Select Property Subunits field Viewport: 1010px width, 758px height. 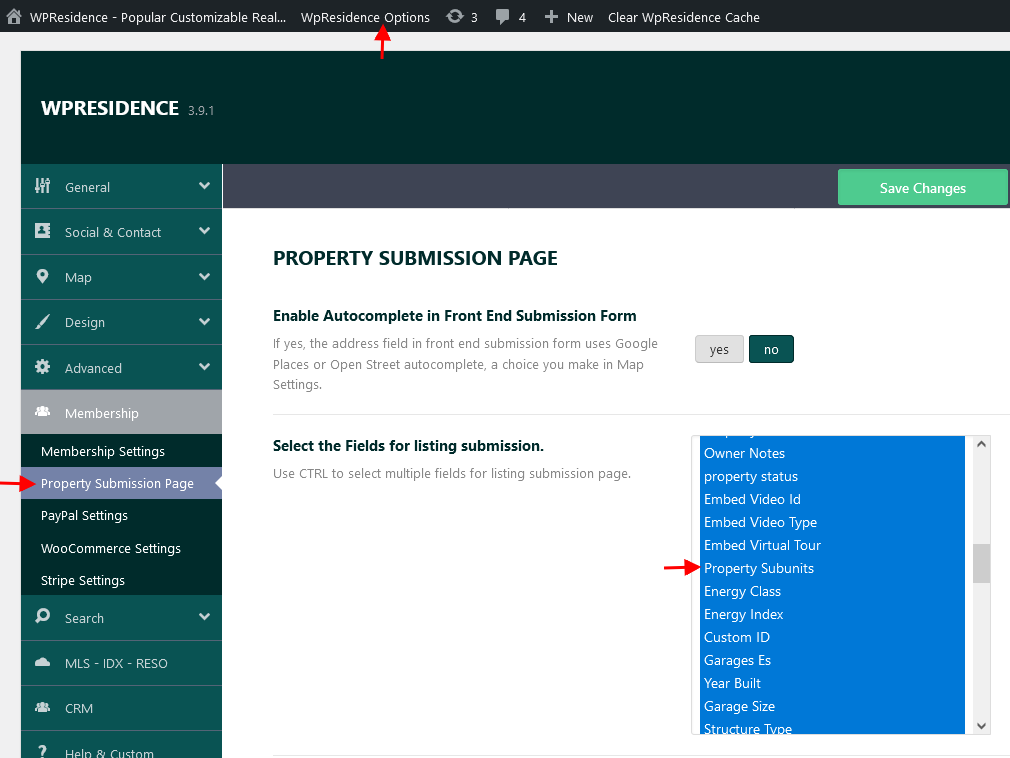(x=832, y=569)
